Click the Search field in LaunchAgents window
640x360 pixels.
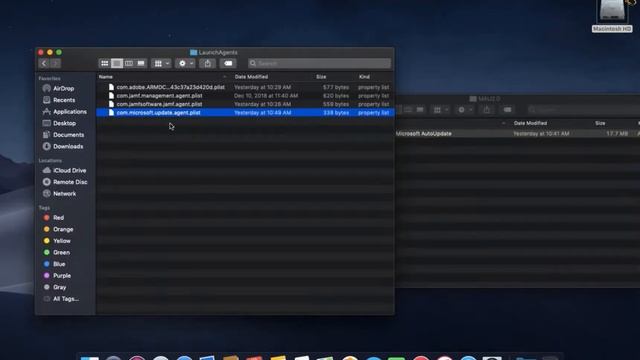click(x=320, y=63)
